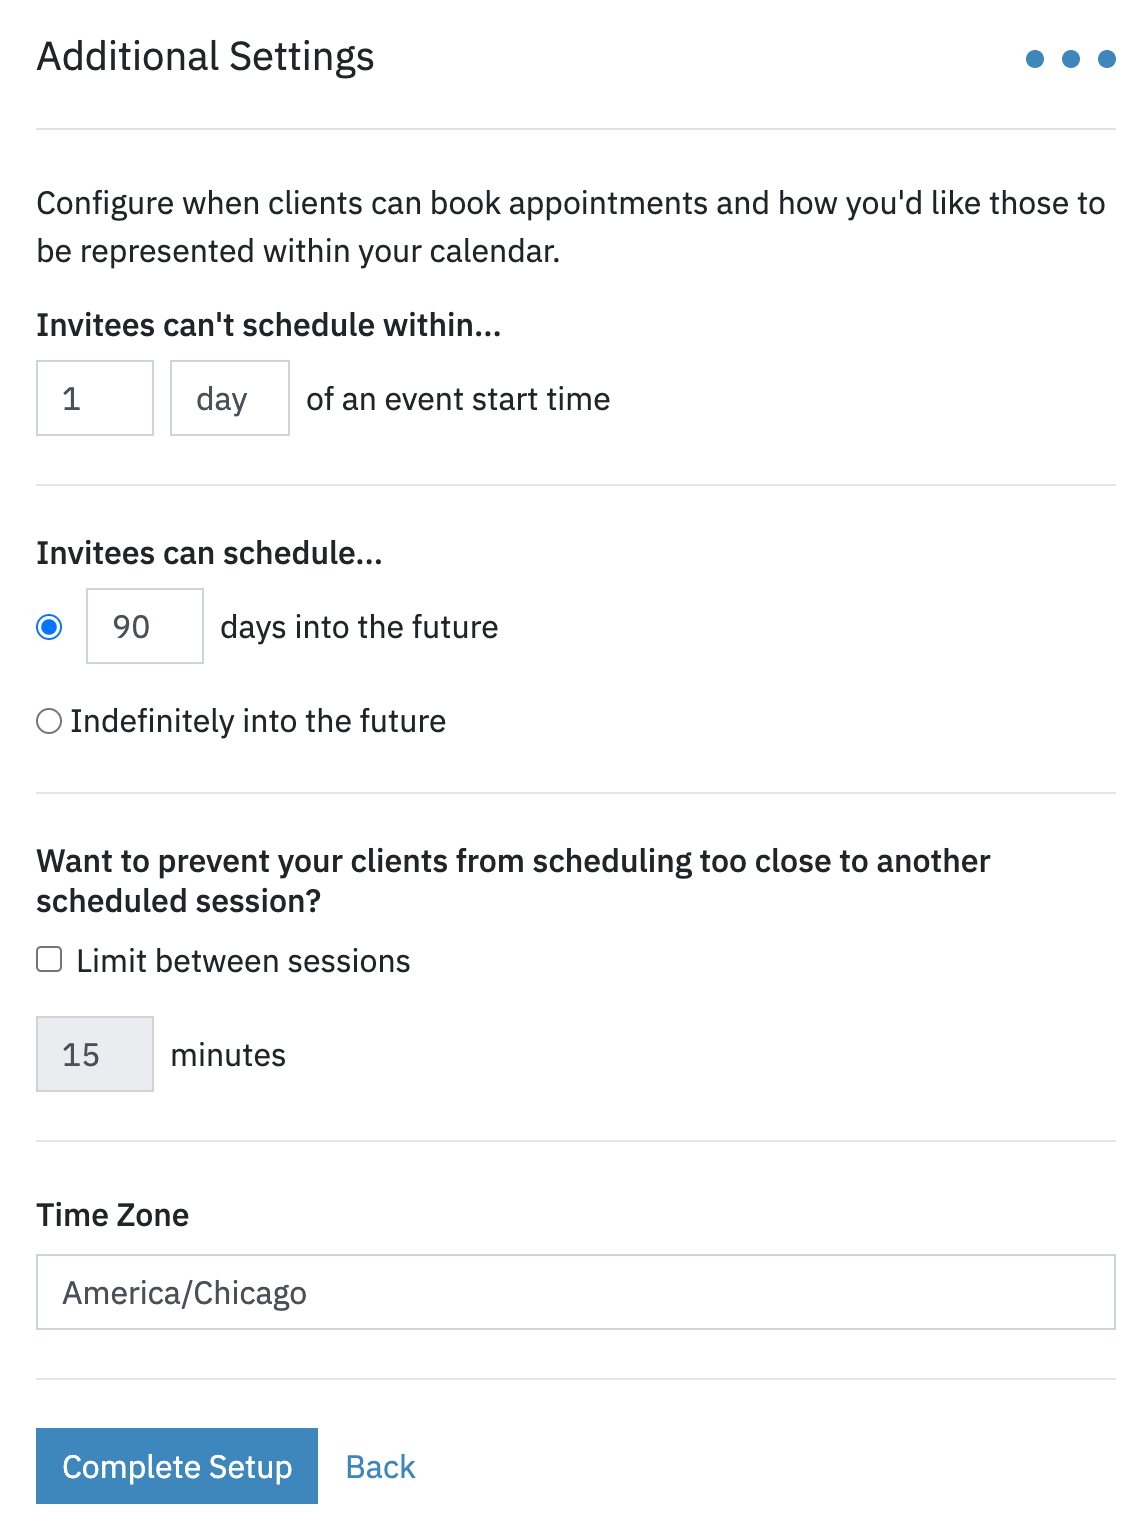1146x1536 pixels.
Task: Click the rightmost blue progress dot
Action: coord(1106,58)
